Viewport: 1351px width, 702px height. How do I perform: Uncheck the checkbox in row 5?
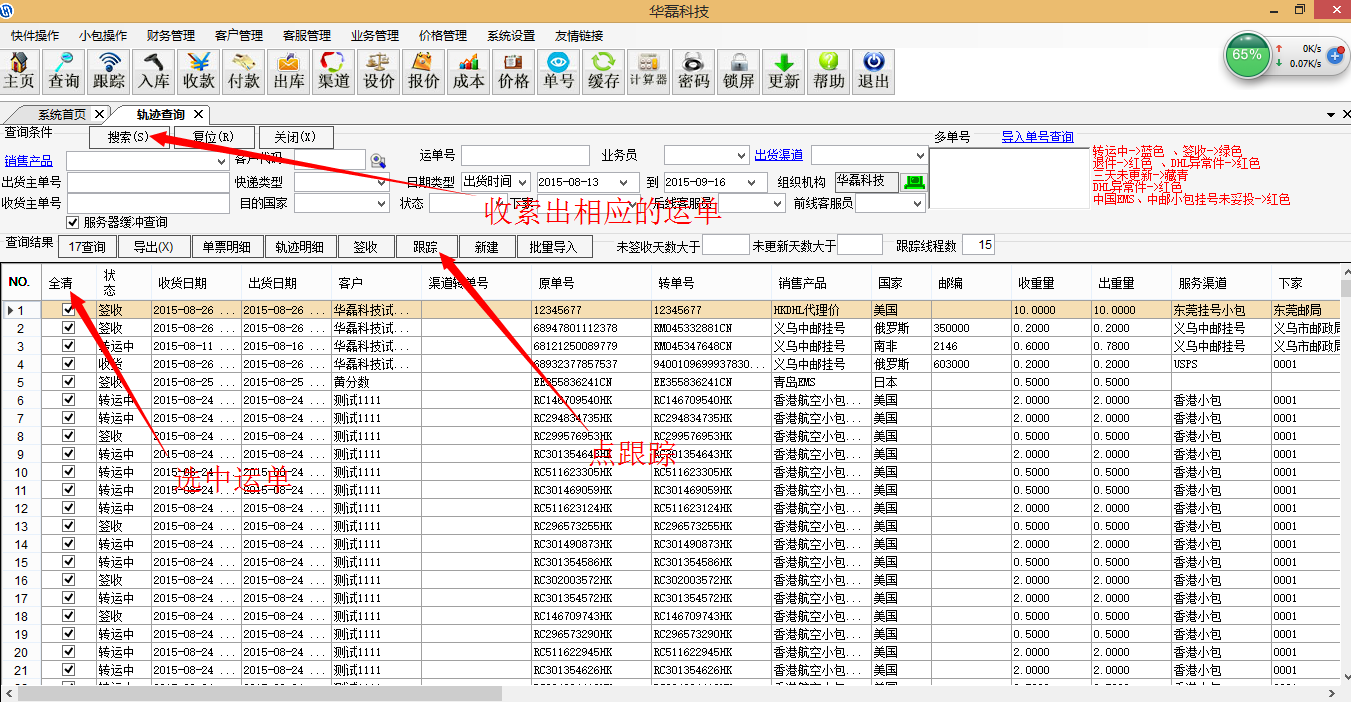pos(69,382)
